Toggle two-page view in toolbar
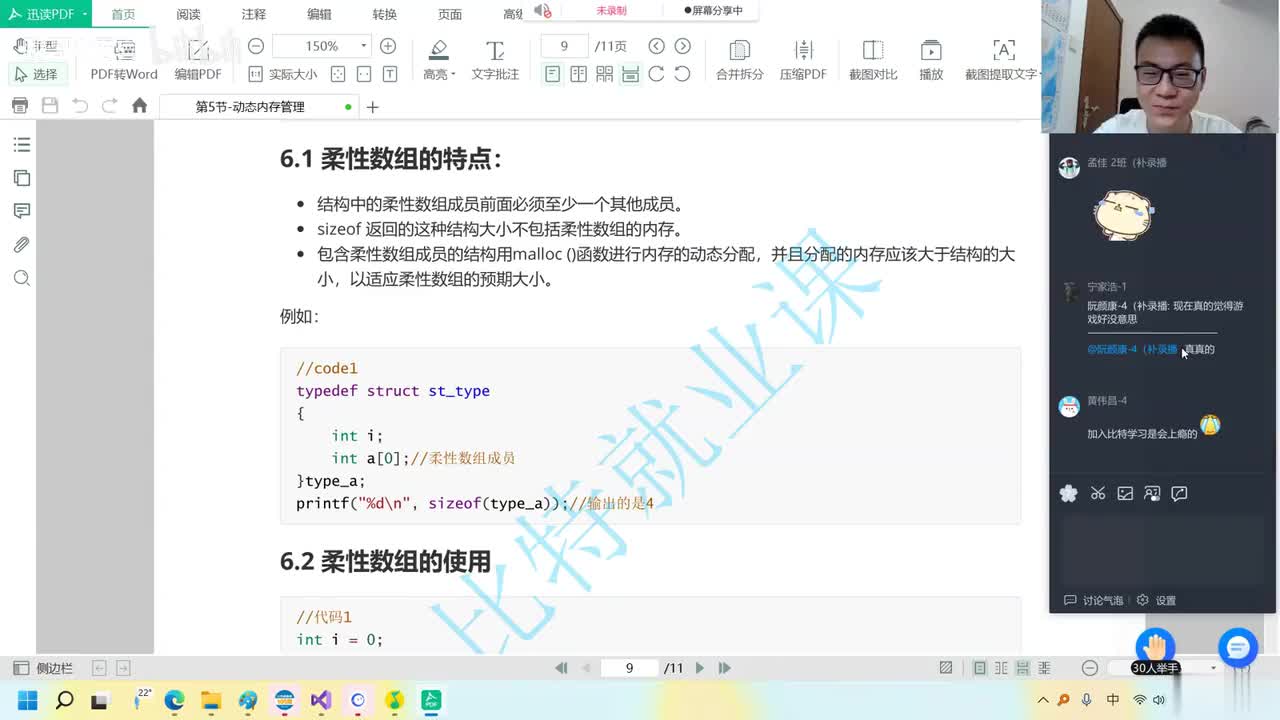Screen dimensions: 1280x720 point(578,74)
